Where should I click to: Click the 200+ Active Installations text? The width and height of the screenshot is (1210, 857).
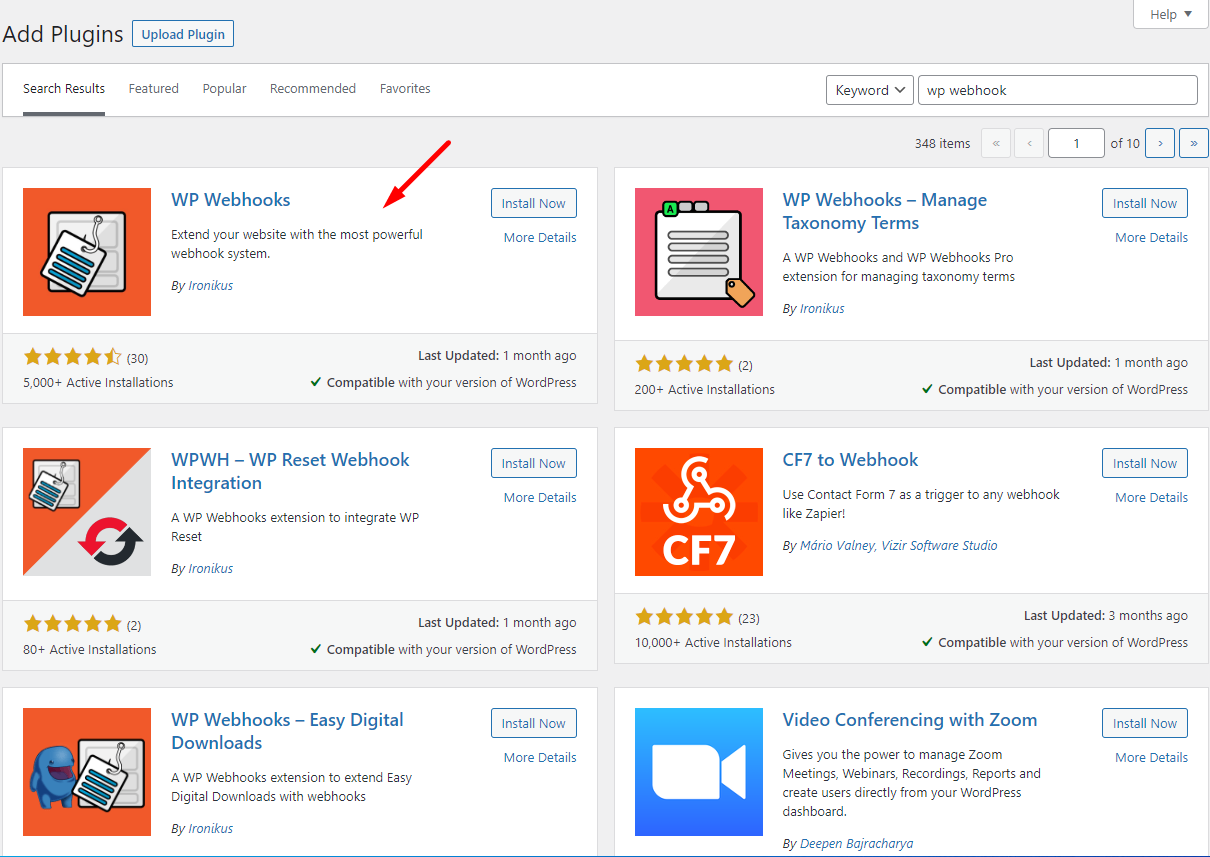click(x=705, y=390)
